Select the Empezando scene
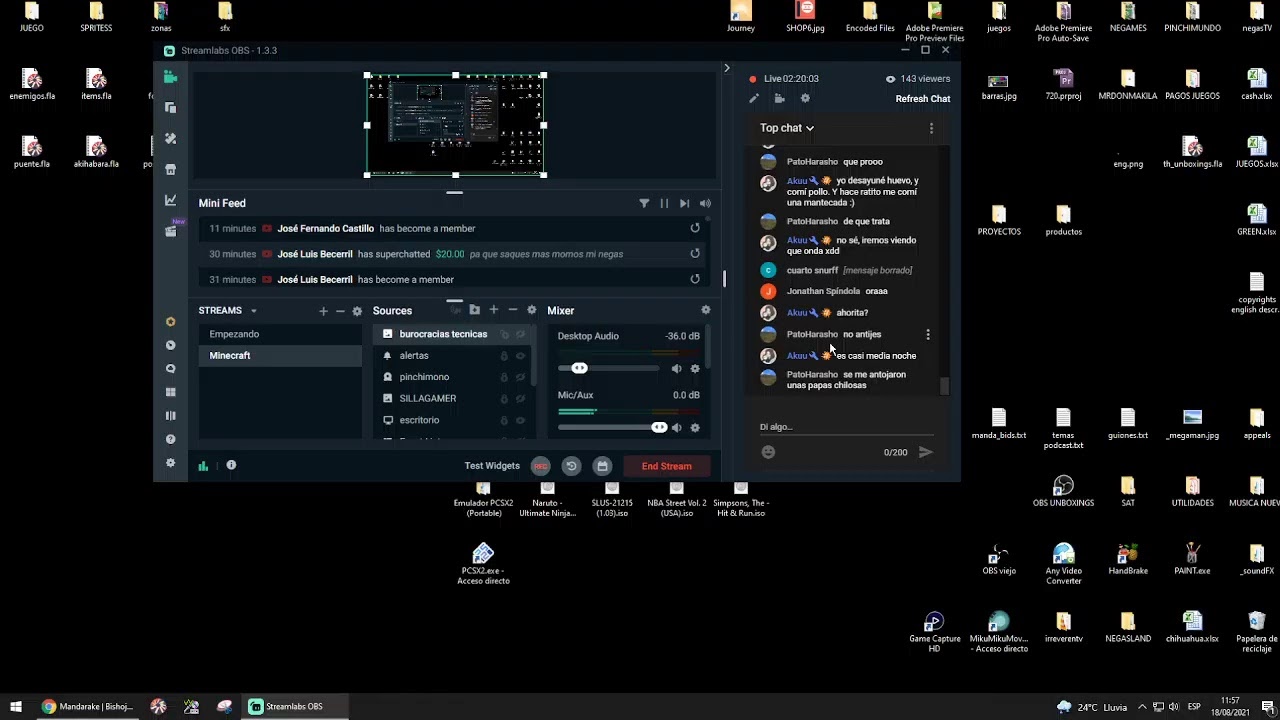This screenshot has height=720, width=1280. tap(280, 334)
